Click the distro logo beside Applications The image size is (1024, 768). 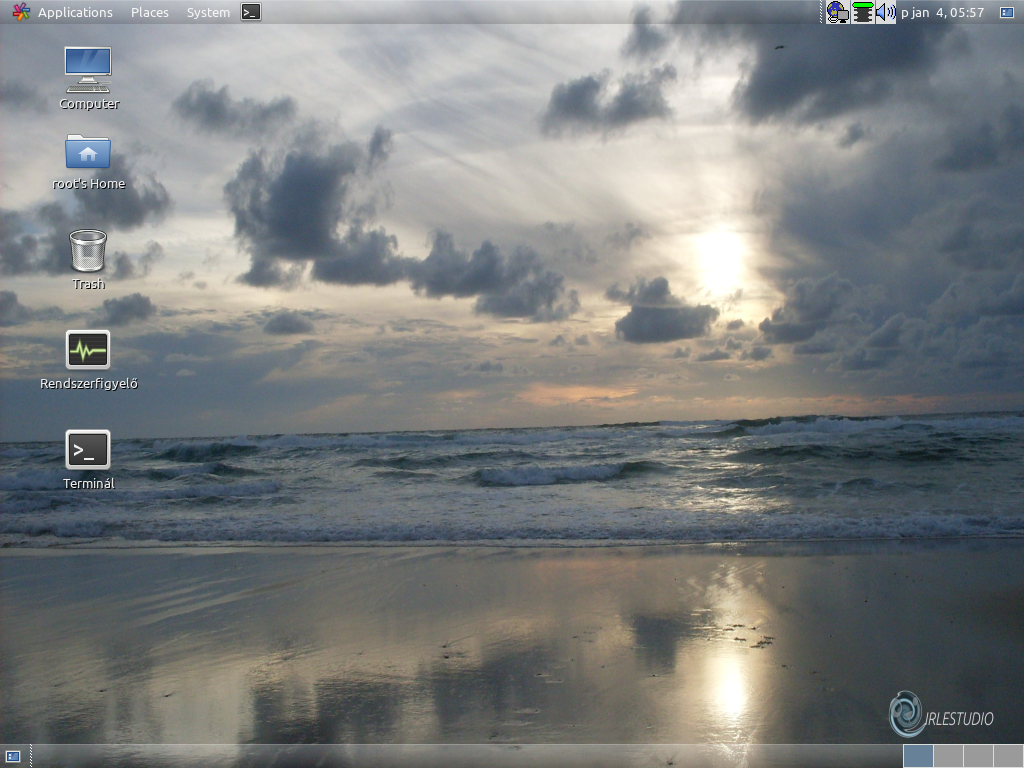coord(20,12)
